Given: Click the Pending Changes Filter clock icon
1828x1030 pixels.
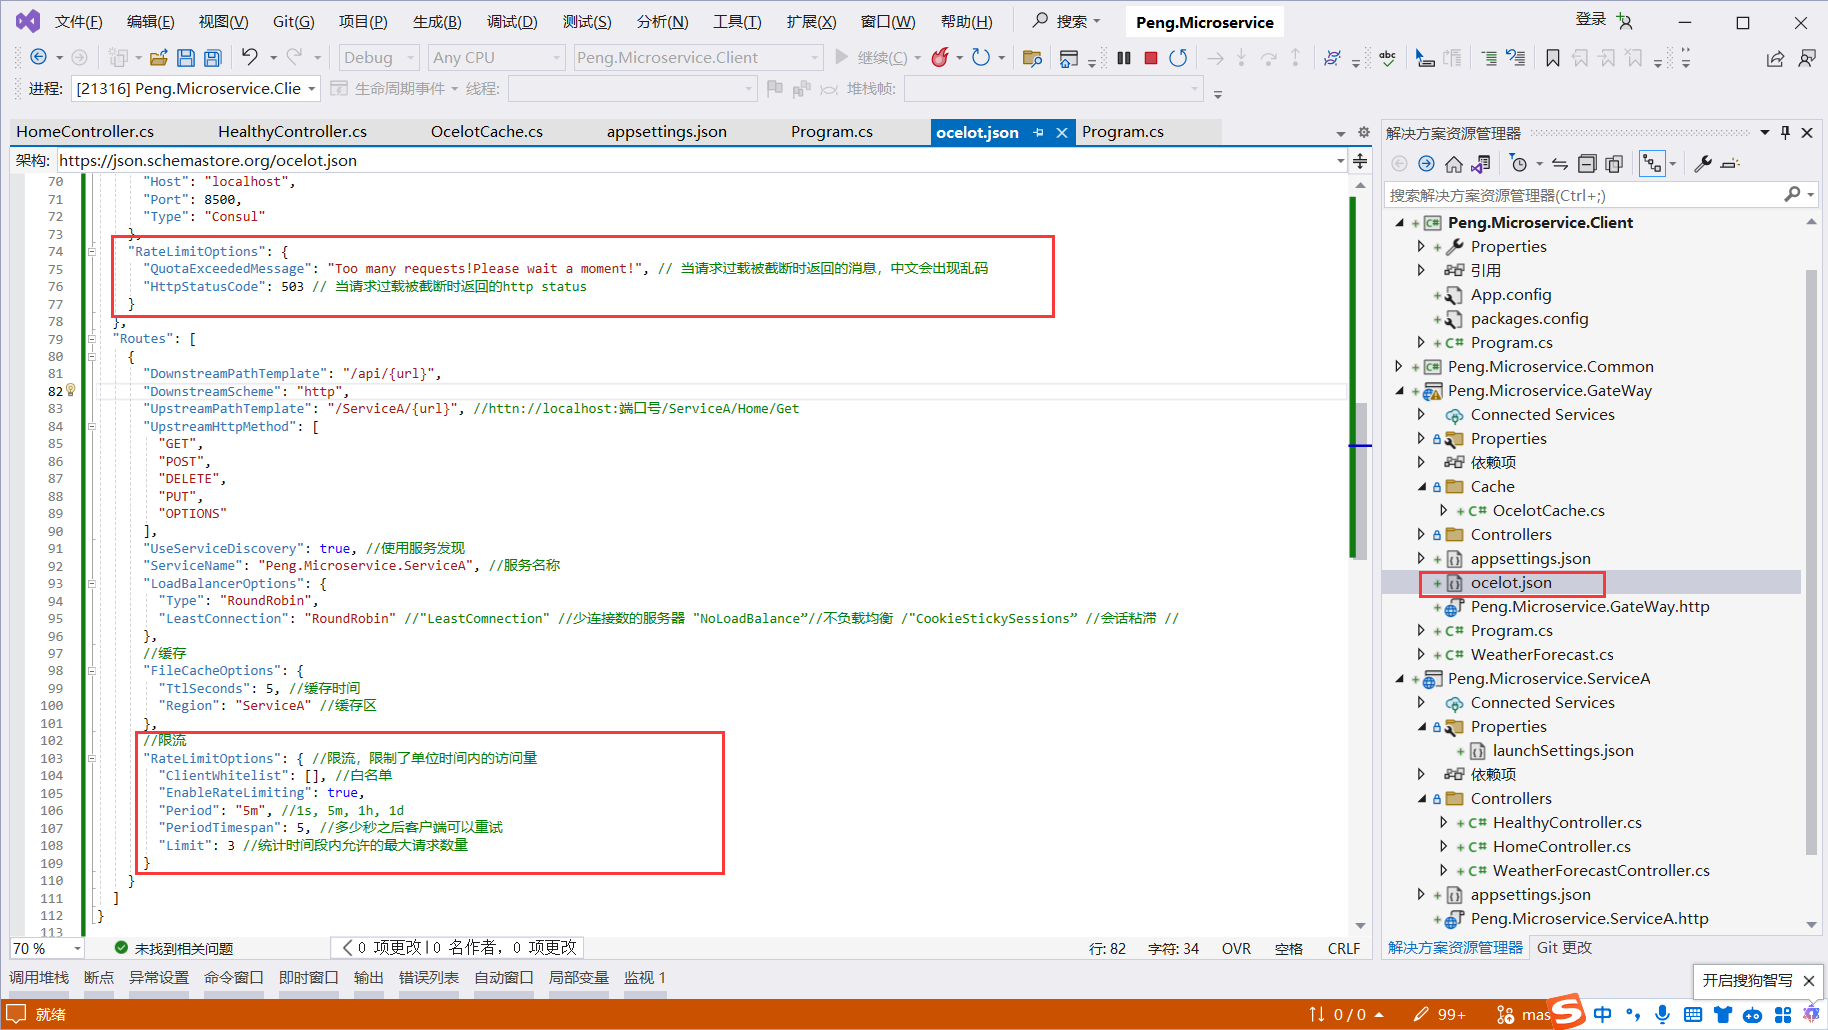Looking at the screenshot, I should (x=1519, y=164).
